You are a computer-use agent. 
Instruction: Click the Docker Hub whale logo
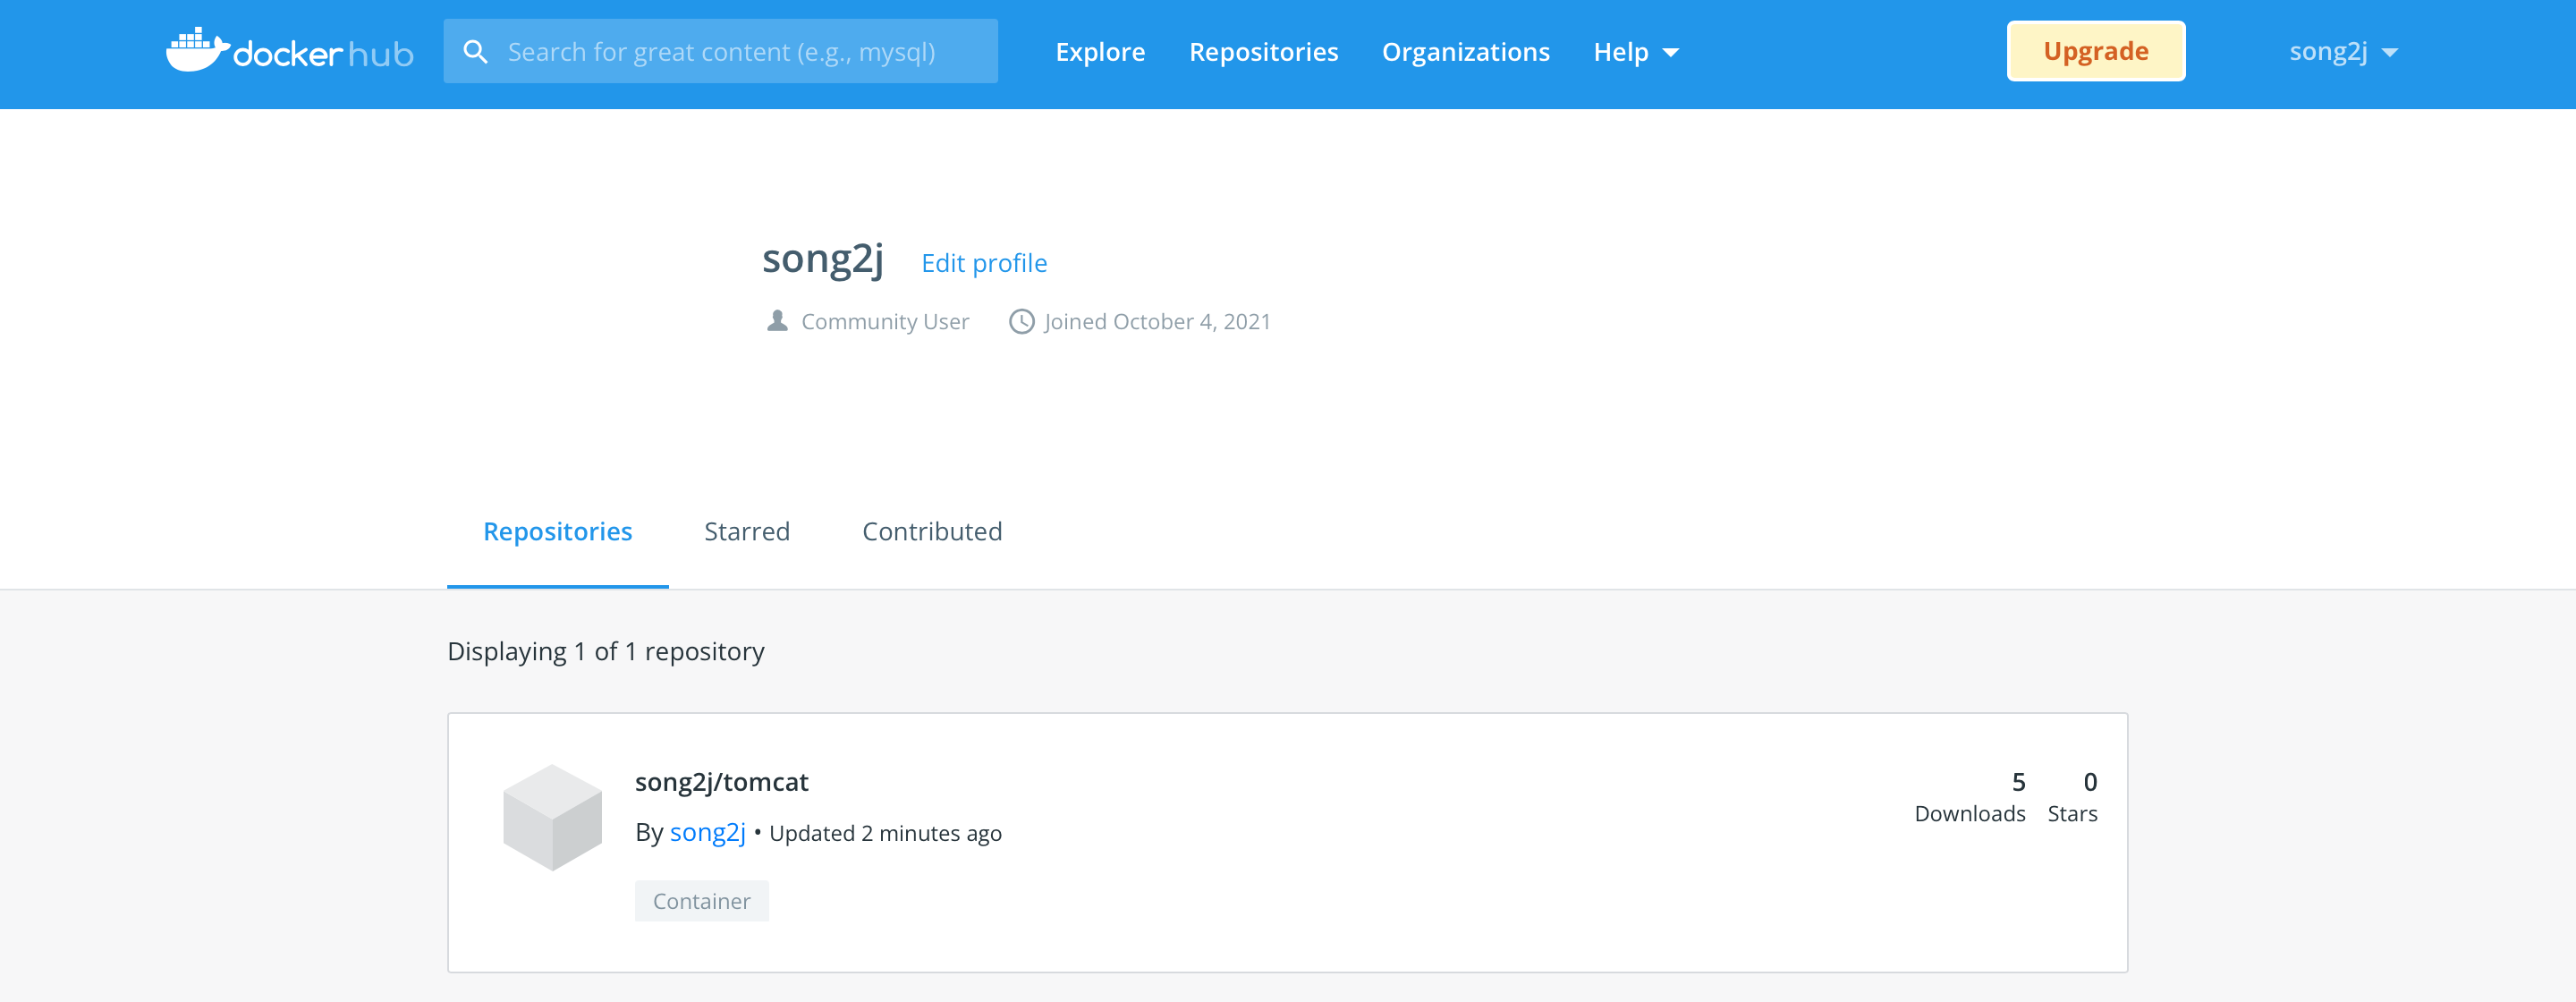pyautogui.click(x=197, y=50)
